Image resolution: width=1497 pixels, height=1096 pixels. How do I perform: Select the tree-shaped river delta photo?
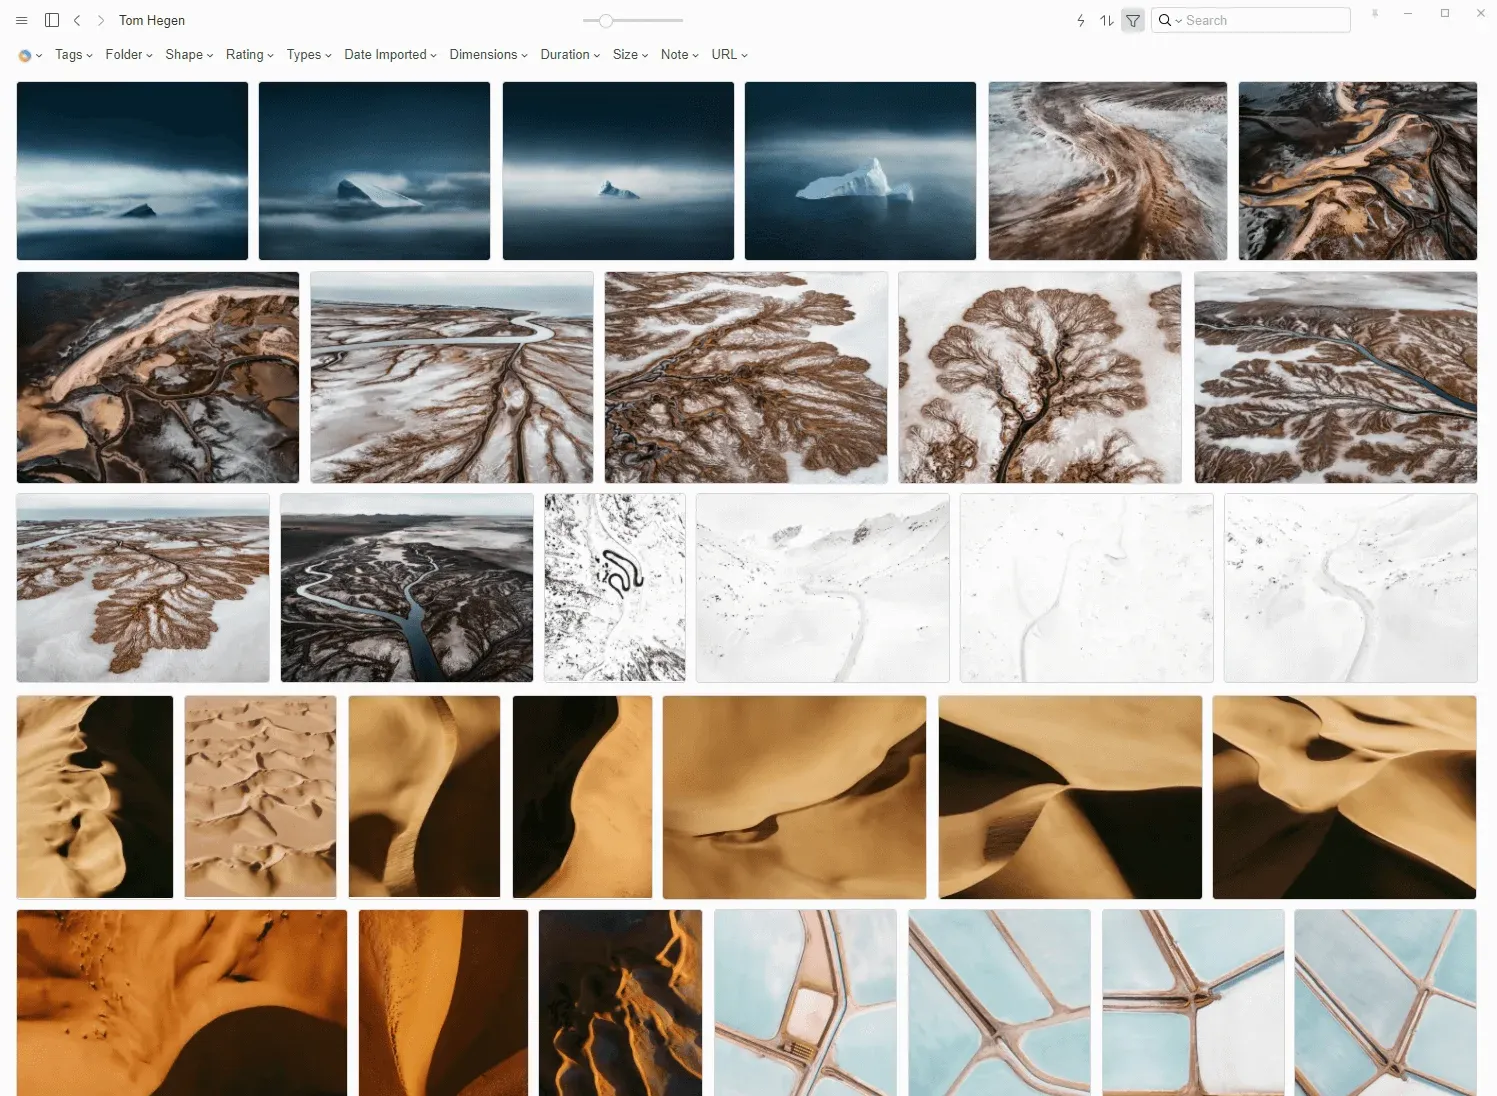tap(1040, 377)
